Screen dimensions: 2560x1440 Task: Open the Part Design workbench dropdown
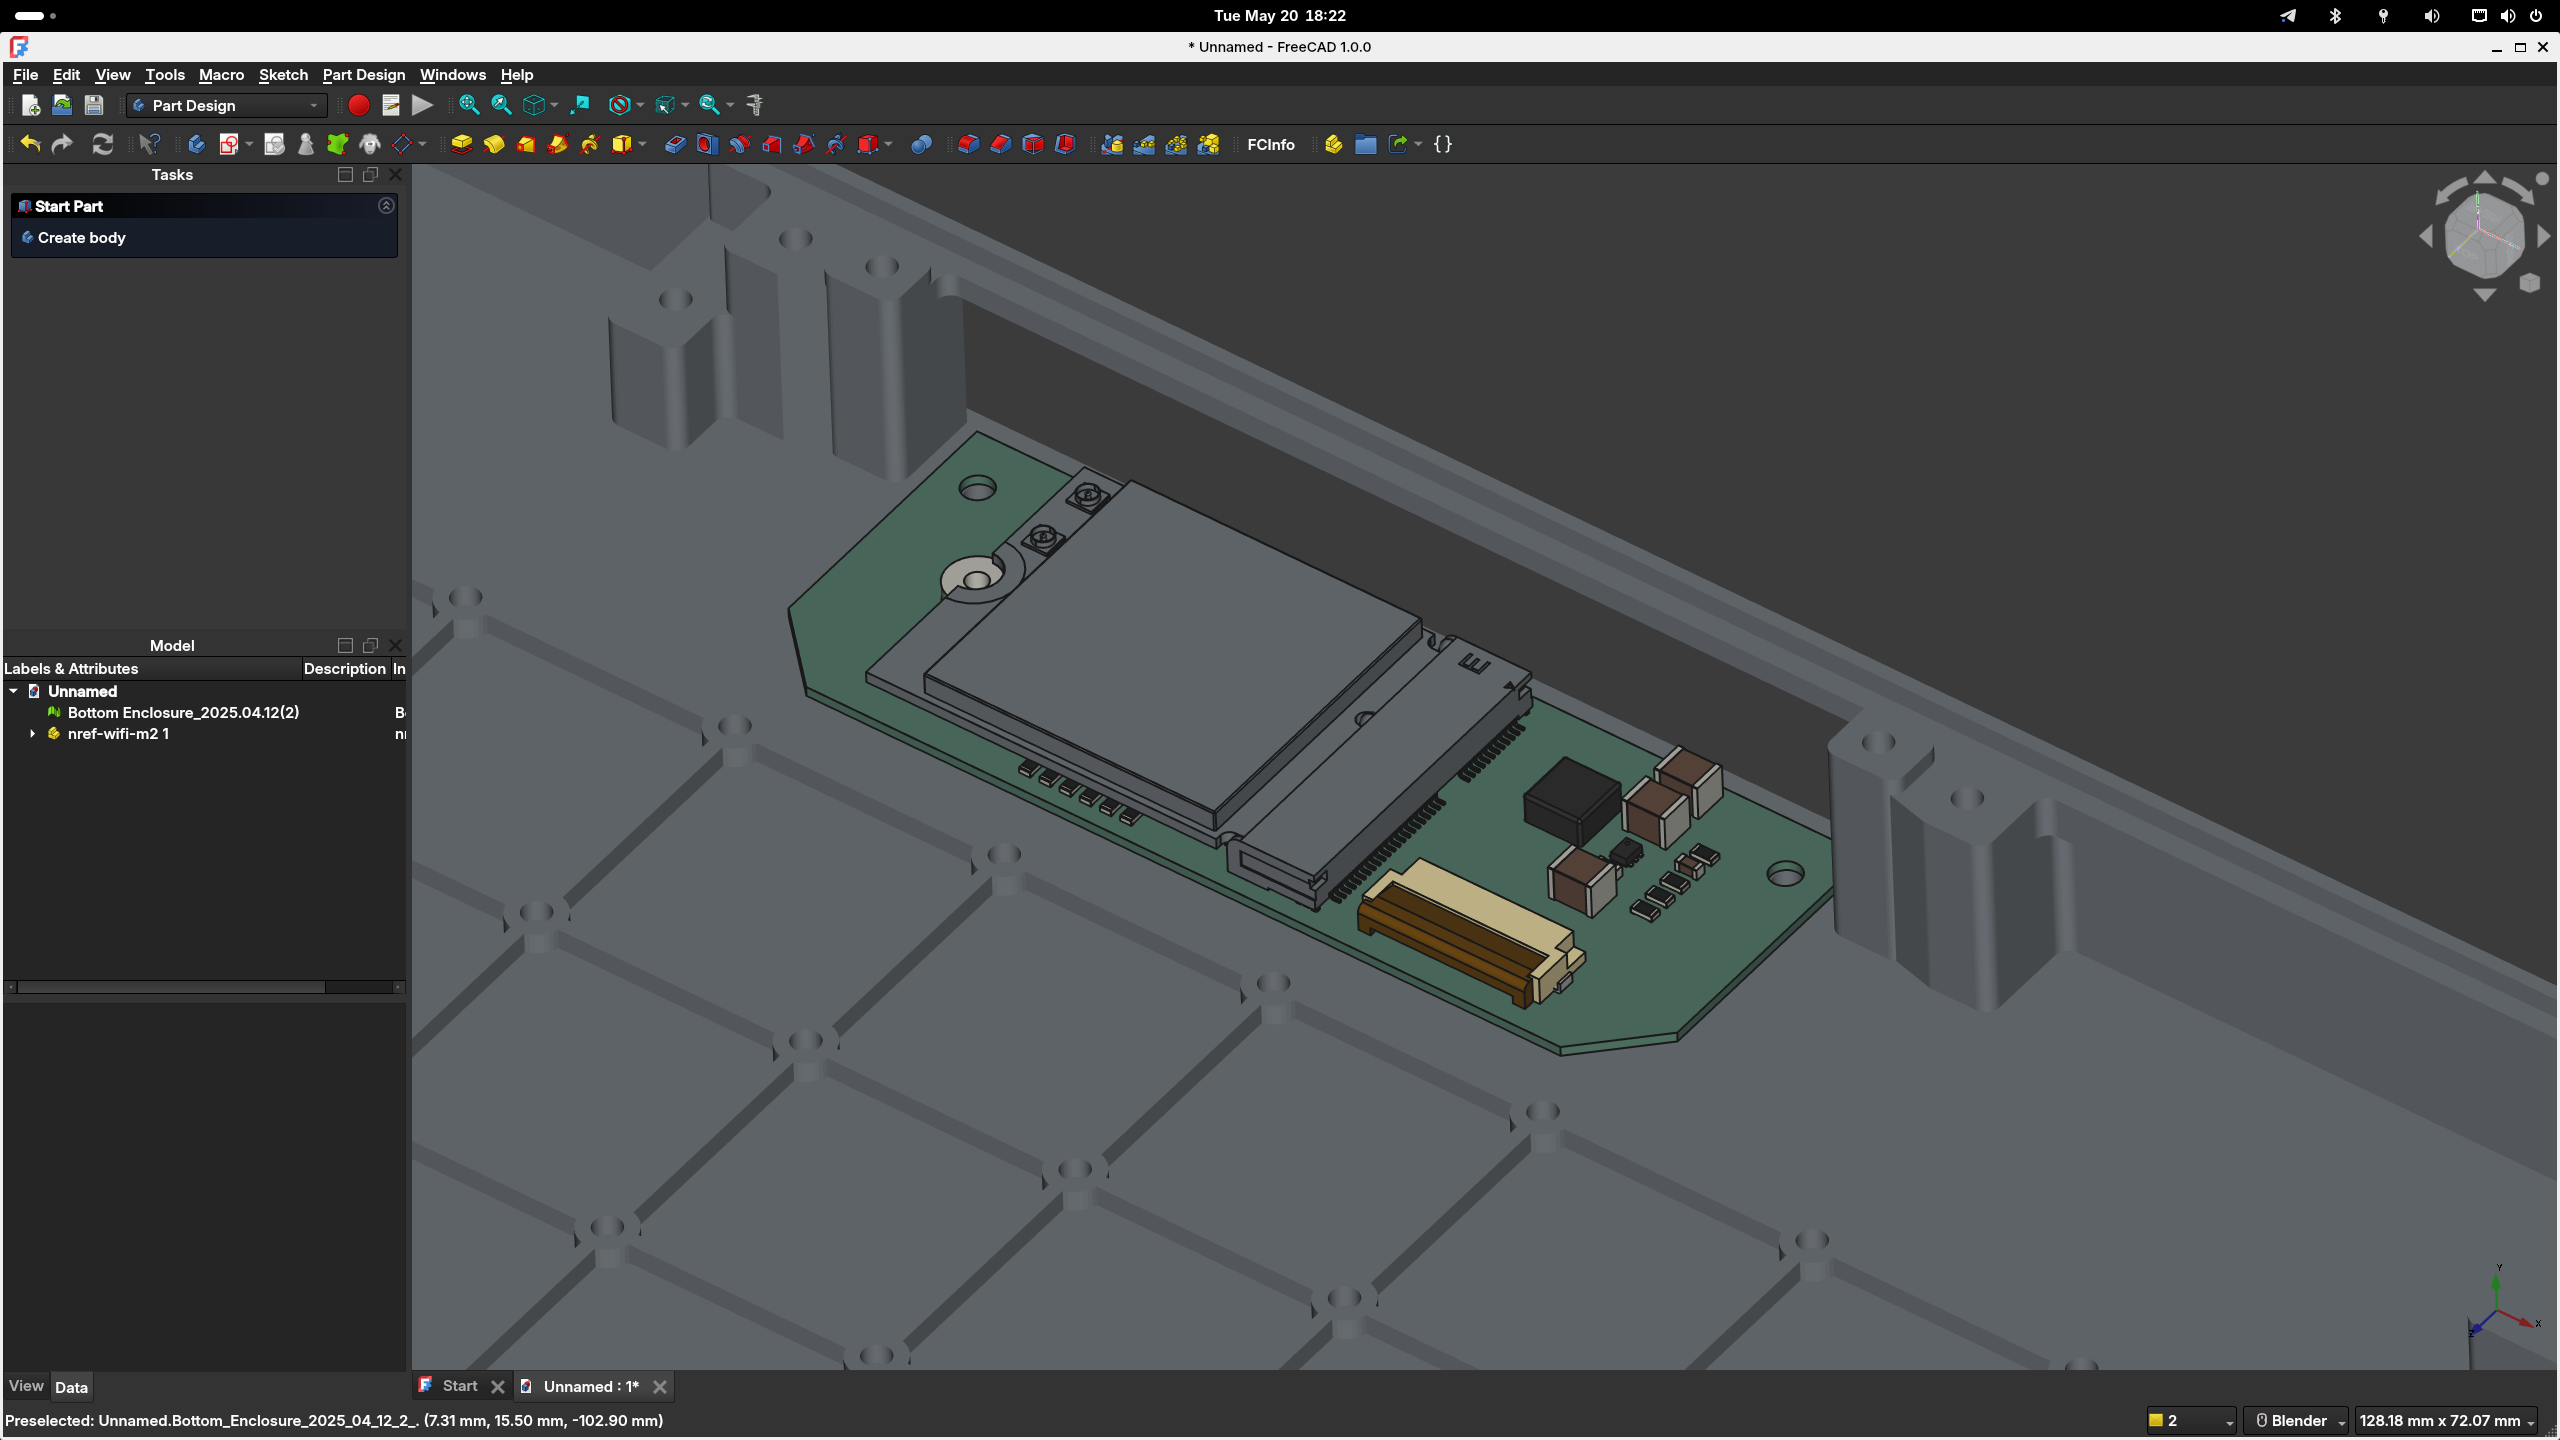click(x=227, y=105)
